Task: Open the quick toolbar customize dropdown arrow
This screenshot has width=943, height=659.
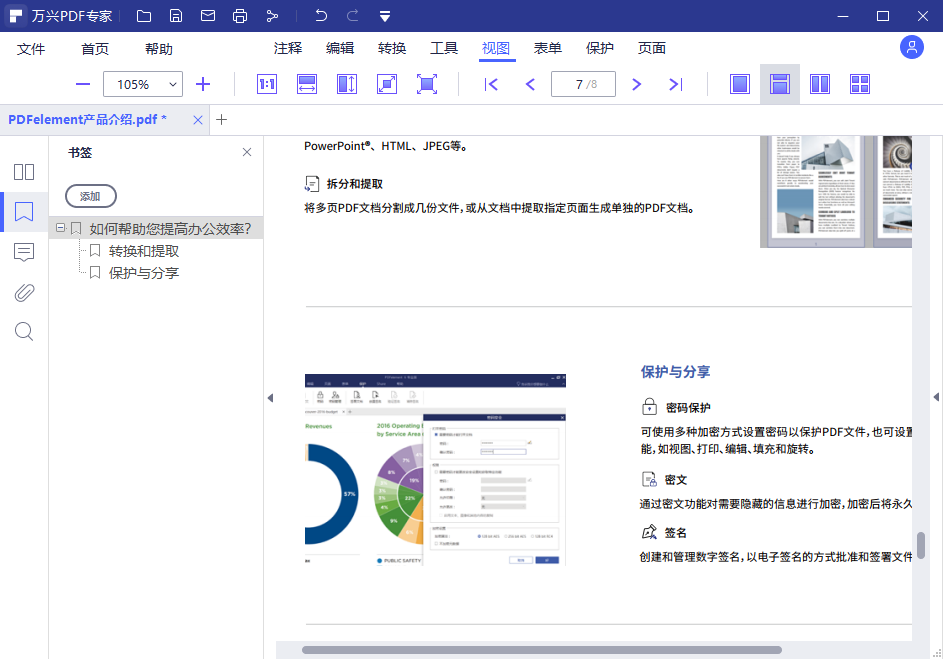Action: point(385,15)
